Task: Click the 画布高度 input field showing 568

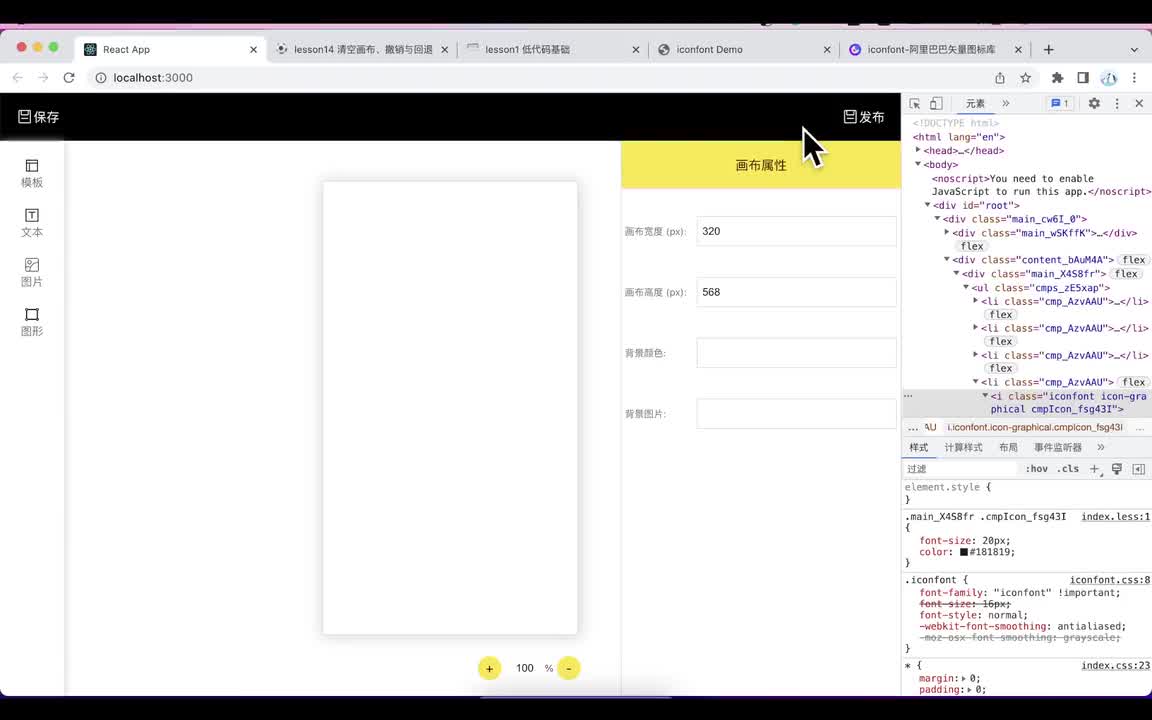Action: point(796,292)
